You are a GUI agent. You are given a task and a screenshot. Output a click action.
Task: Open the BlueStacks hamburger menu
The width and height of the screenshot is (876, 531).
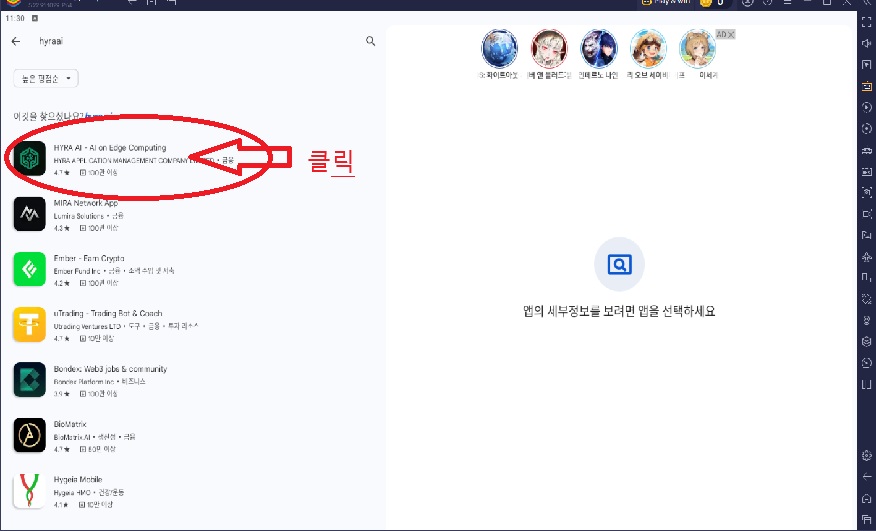tap(787, 3)
